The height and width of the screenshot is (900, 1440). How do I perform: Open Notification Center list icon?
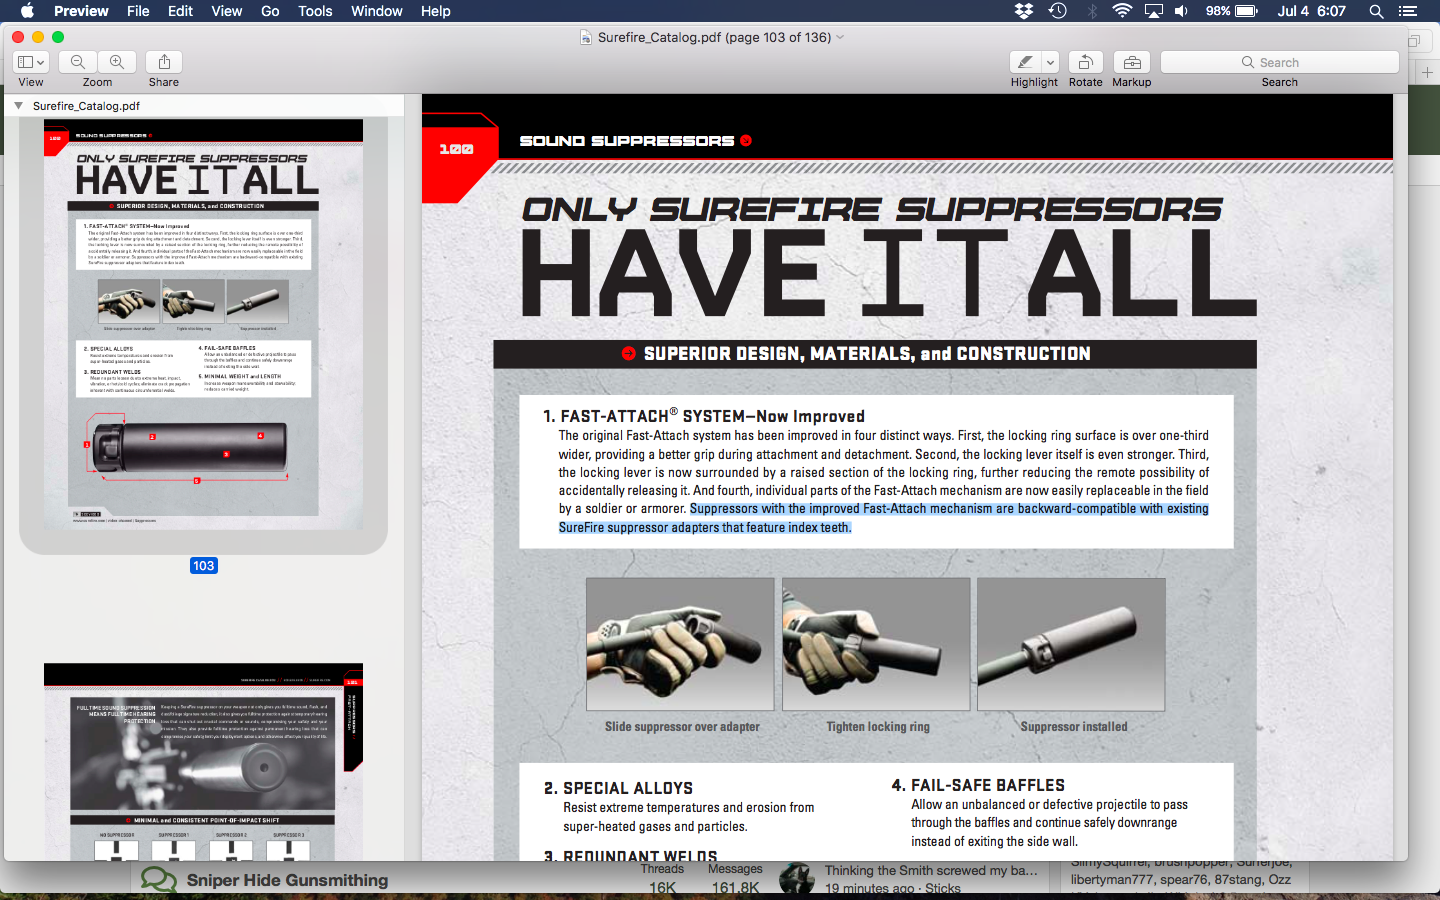point(1408,11)
